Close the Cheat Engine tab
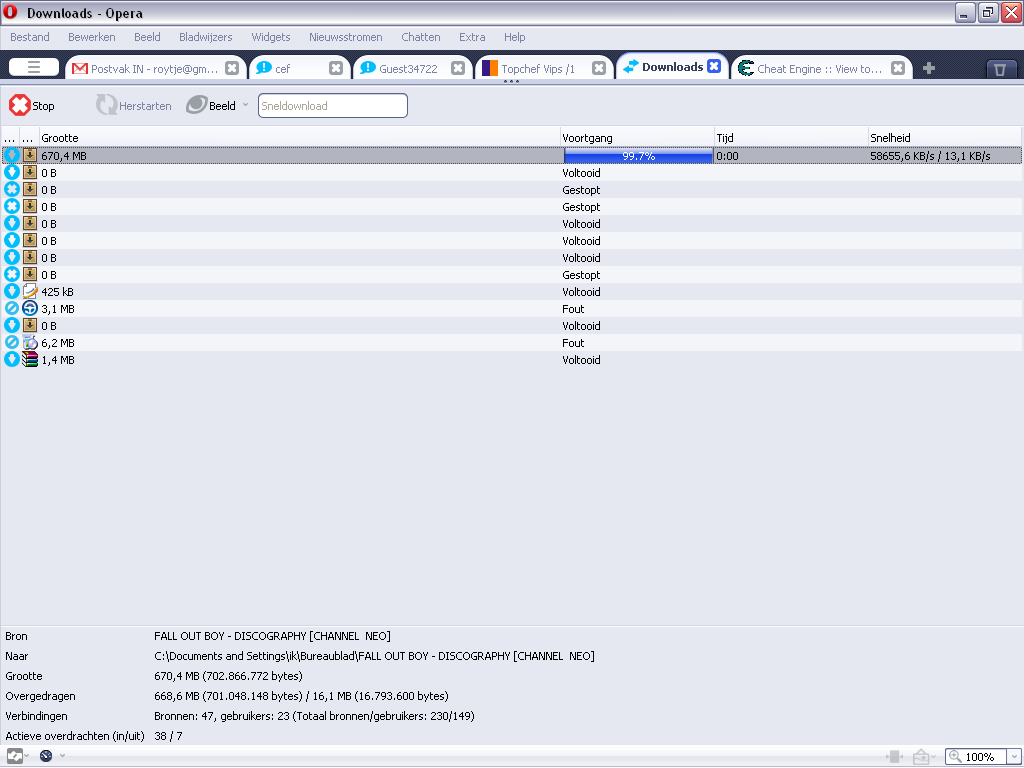Screen dimensions: 1024x768 [x=898, y=68]
